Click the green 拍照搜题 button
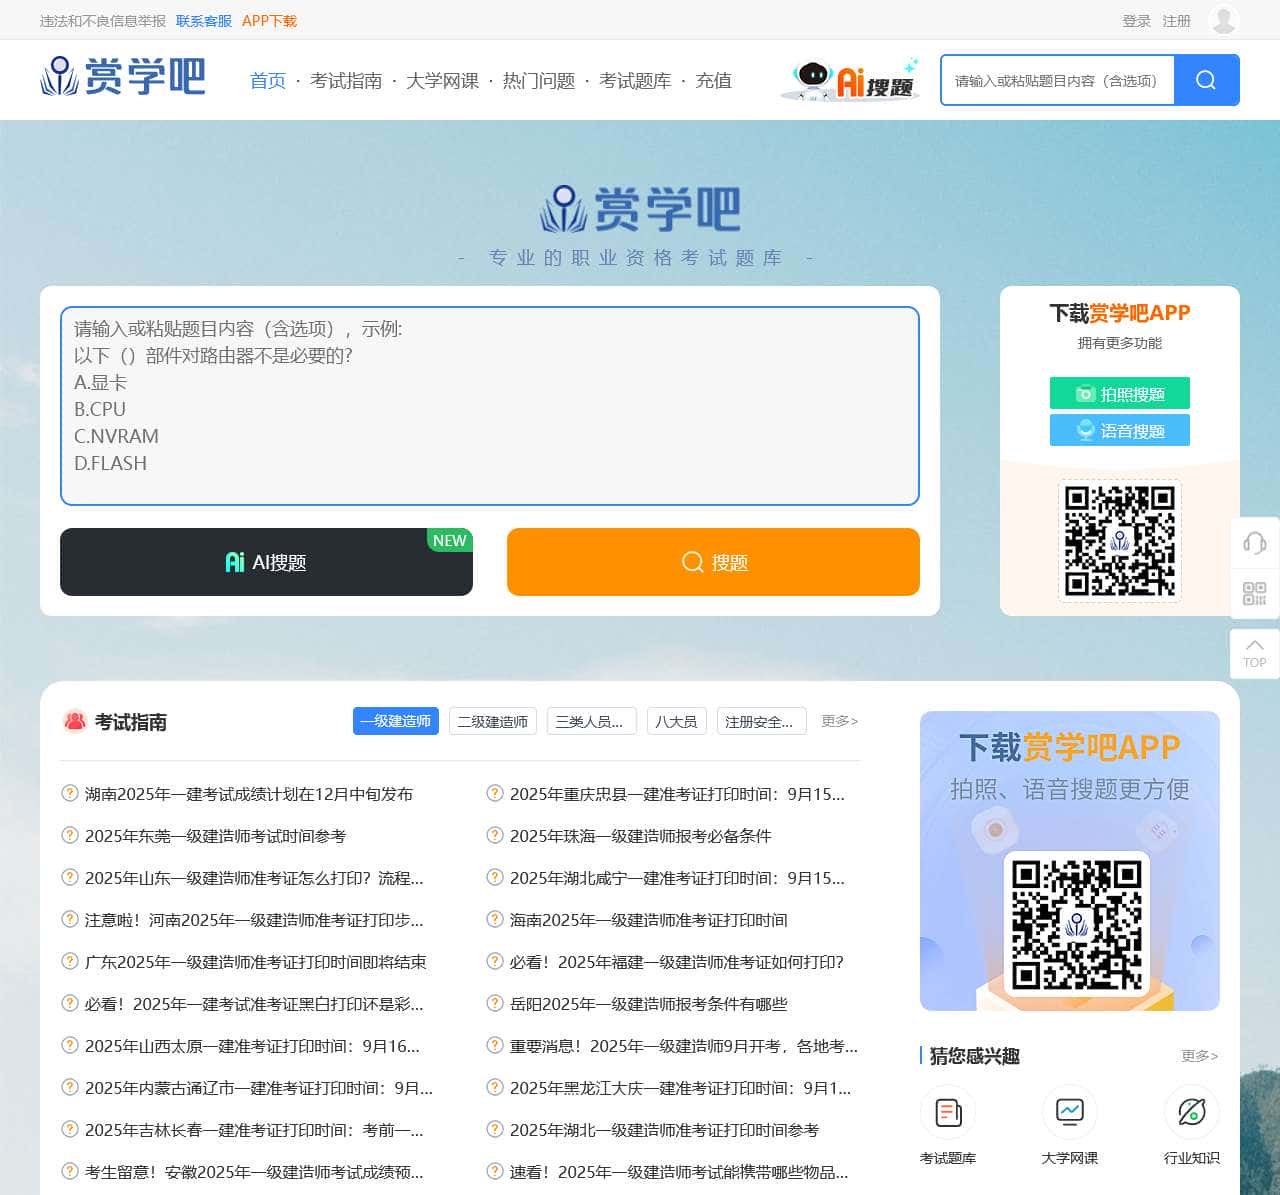 tap(1119, 394)
